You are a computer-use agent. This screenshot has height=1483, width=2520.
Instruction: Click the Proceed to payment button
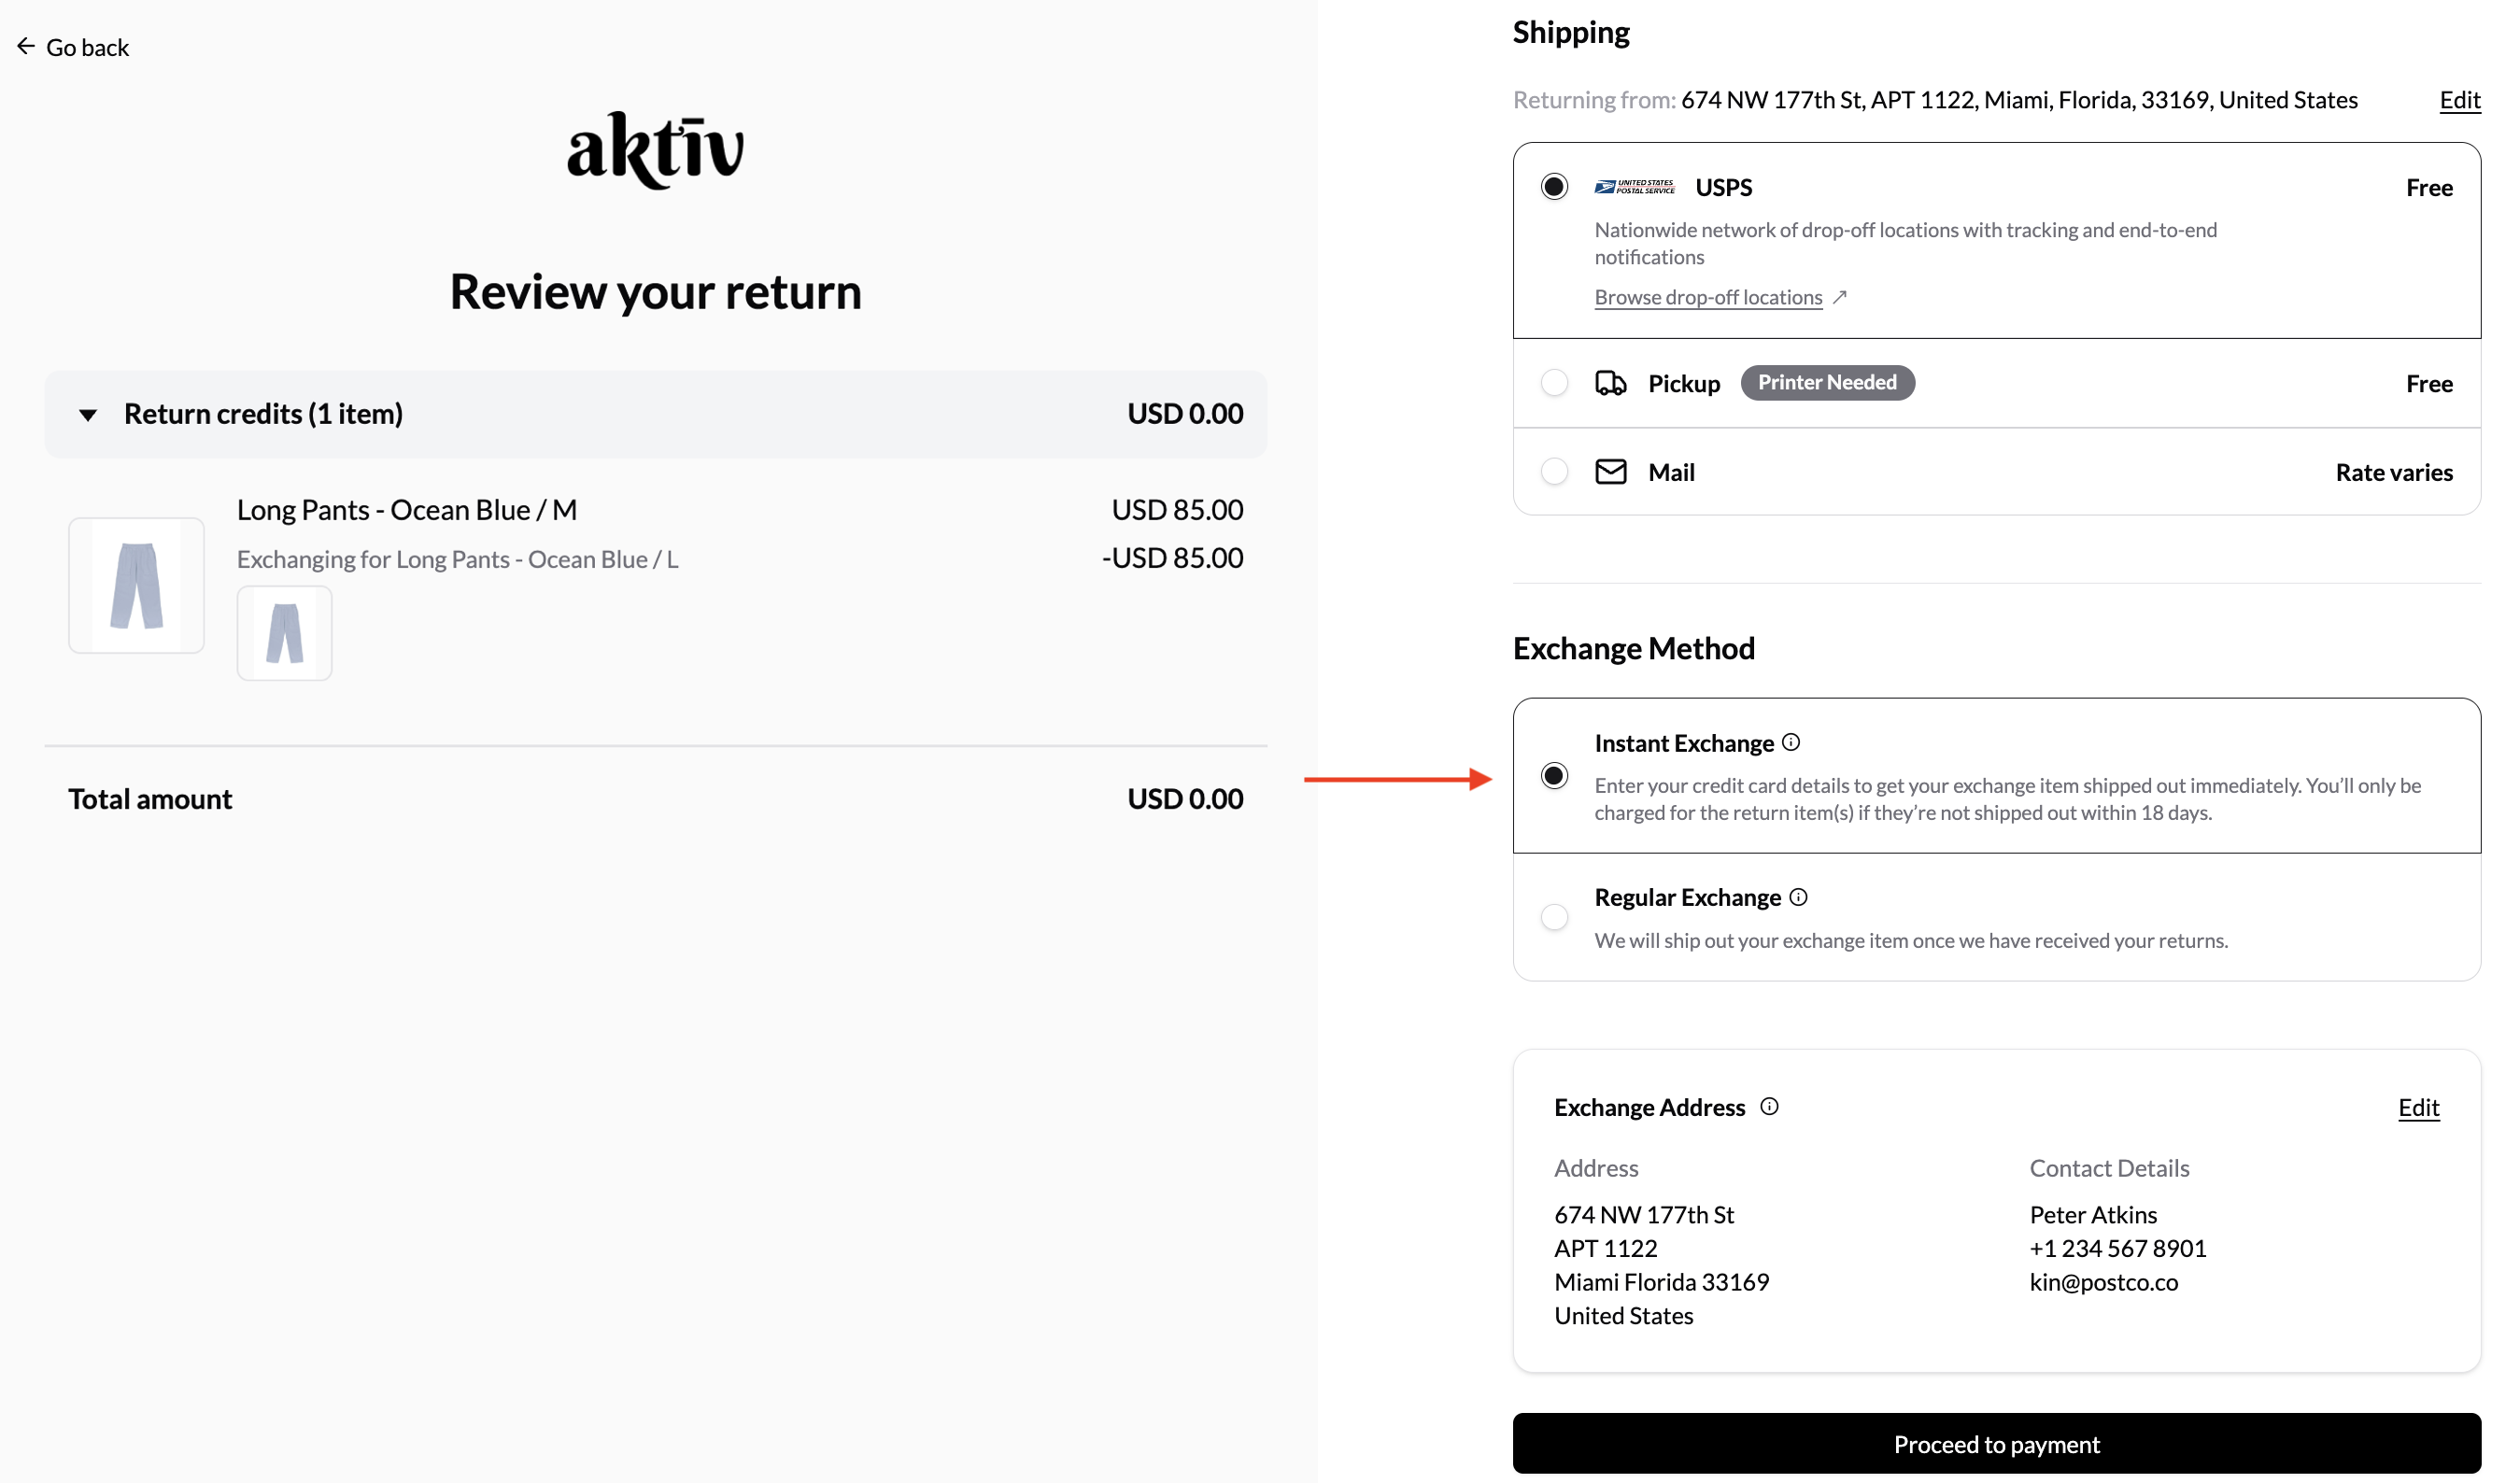point(1996,1443)
